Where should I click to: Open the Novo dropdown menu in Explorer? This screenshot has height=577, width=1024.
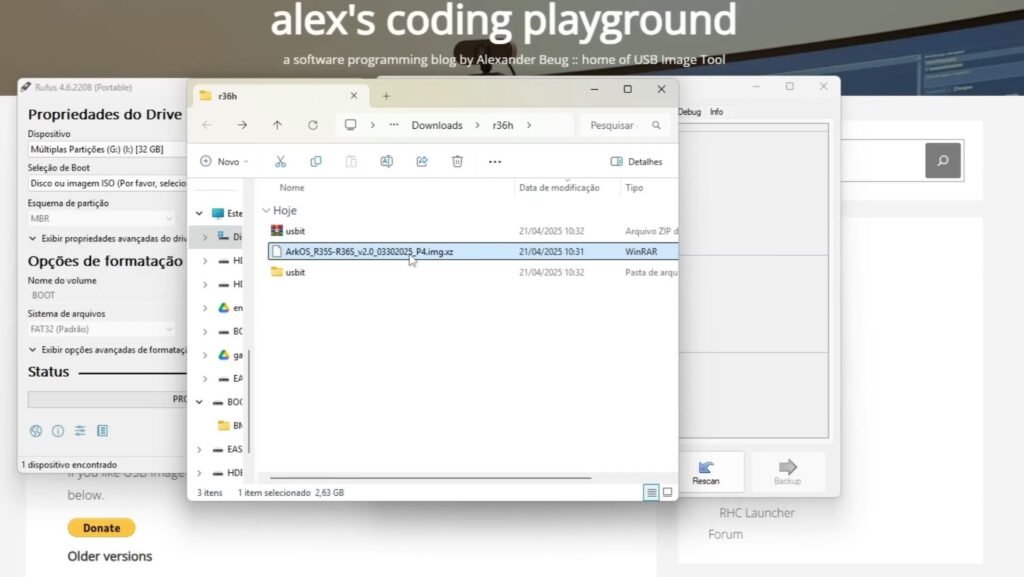(x=224, y=161)
